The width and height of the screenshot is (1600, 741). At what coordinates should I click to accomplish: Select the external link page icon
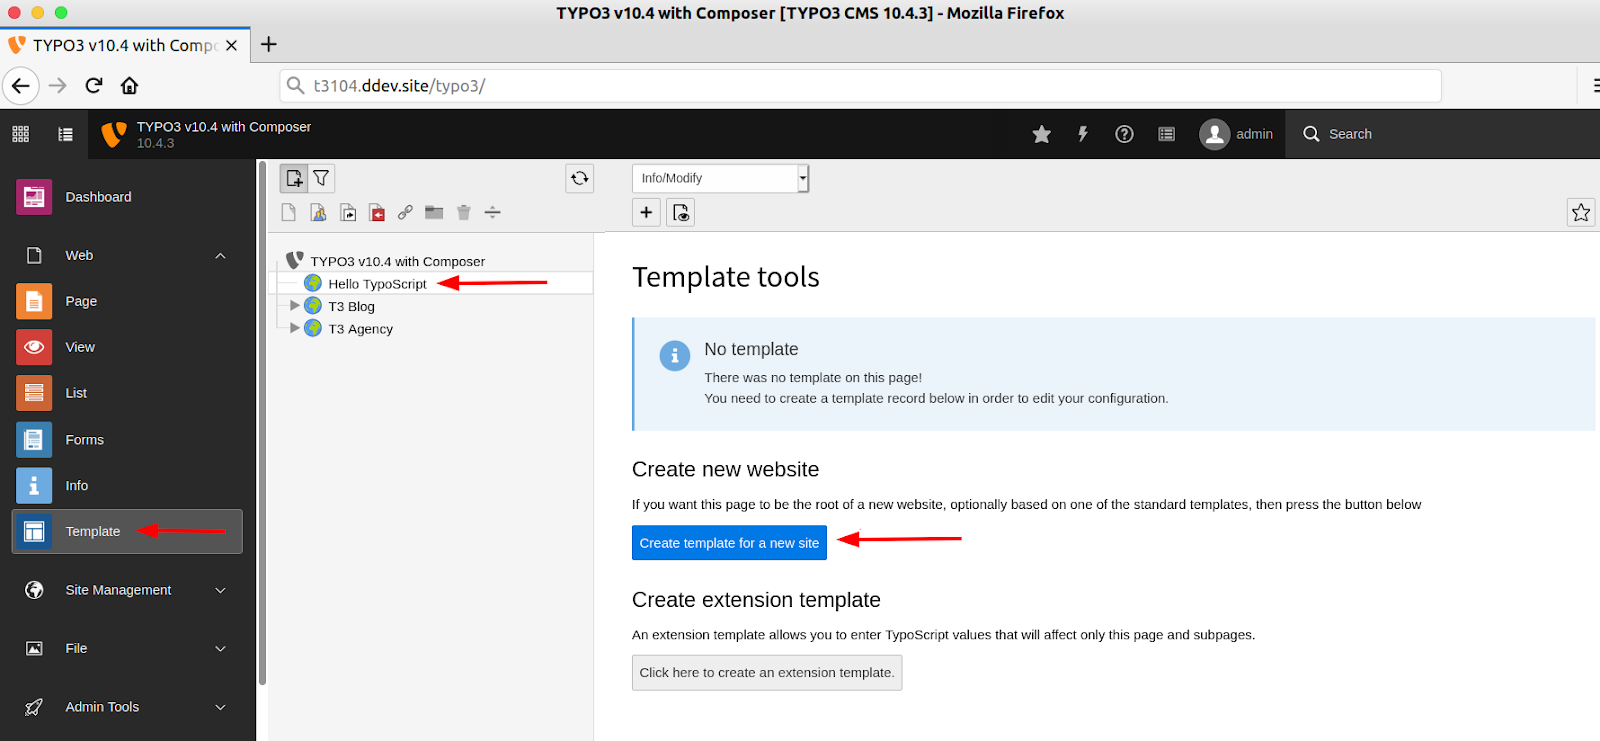pos(405,212)
